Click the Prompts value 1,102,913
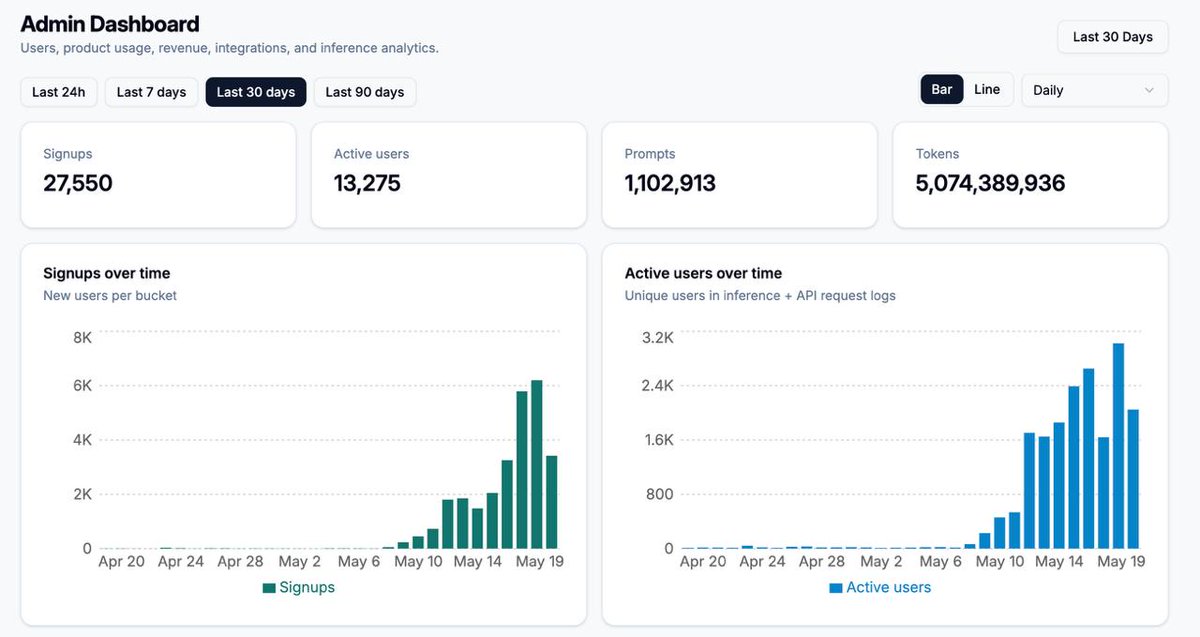1200x637 pixels. [x=670, y=183]
